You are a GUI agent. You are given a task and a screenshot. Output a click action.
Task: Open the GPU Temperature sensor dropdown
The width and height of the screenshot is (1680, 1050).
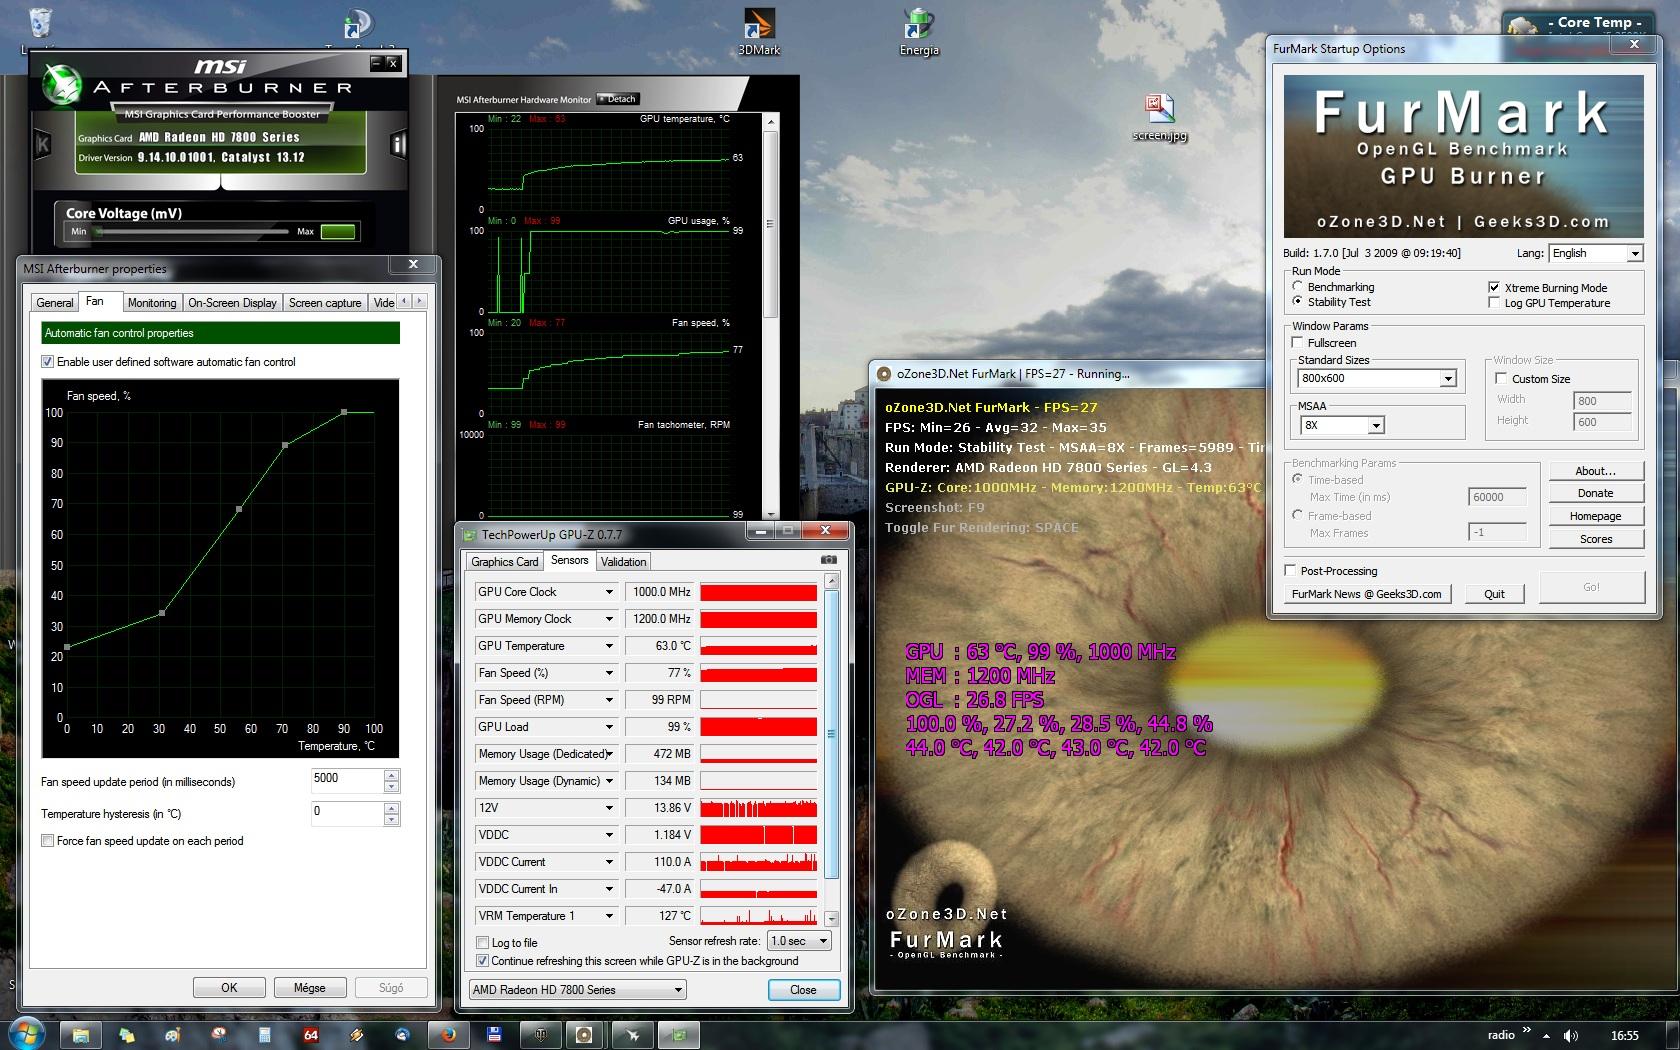[x=609, y=646]
